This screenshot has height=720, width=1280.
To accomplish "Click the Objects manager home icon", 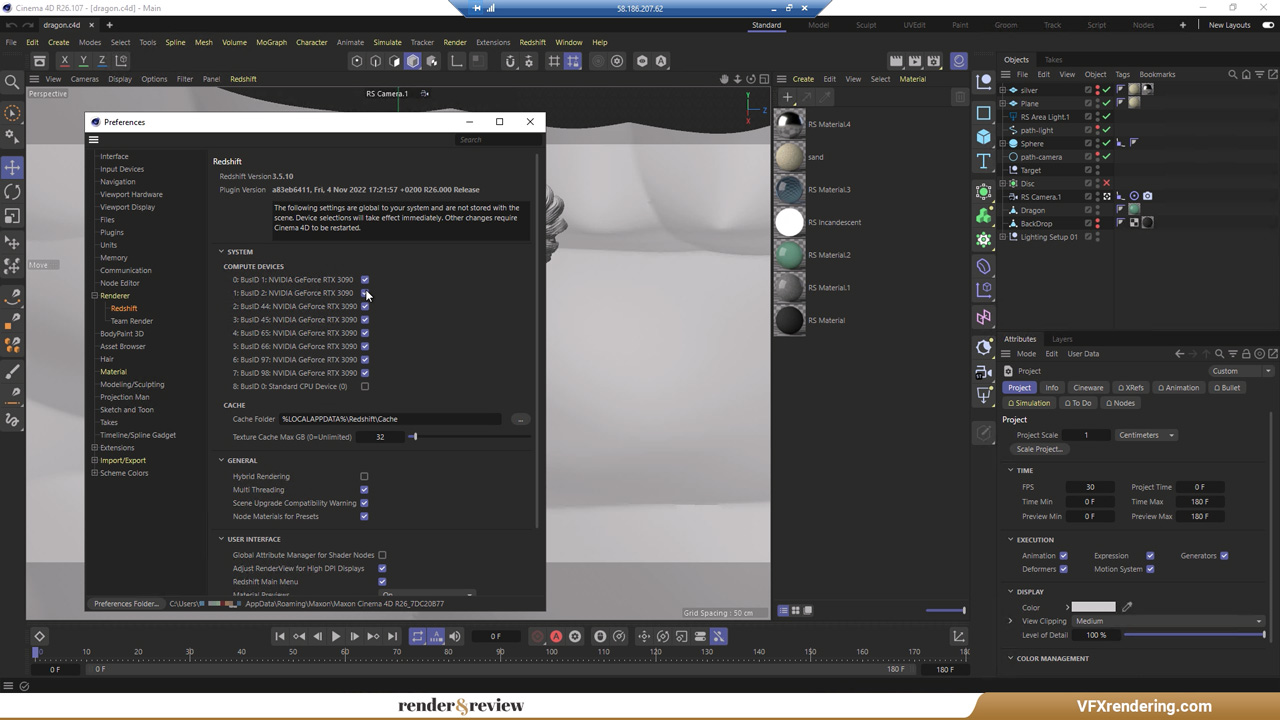I will (1245, 74).
